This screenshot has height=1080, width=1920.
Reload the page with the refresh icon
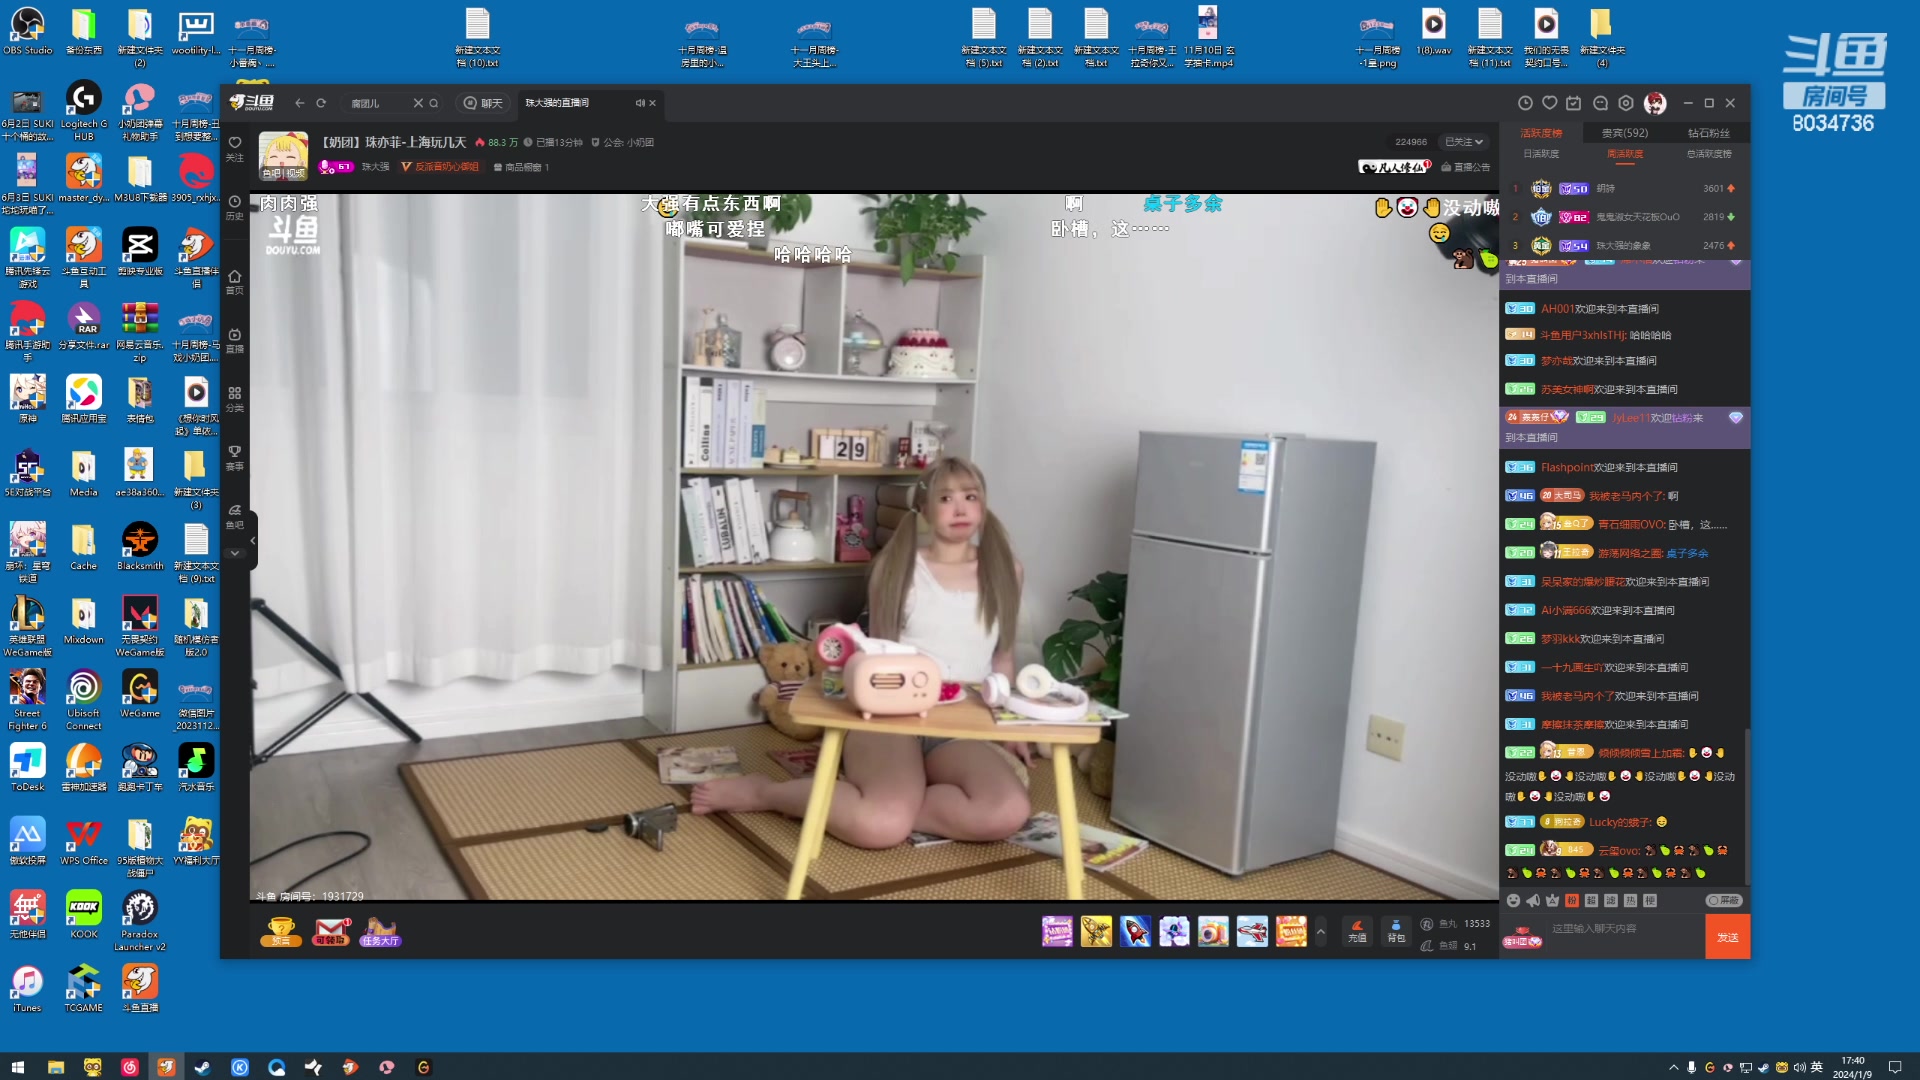pos(321,103)
